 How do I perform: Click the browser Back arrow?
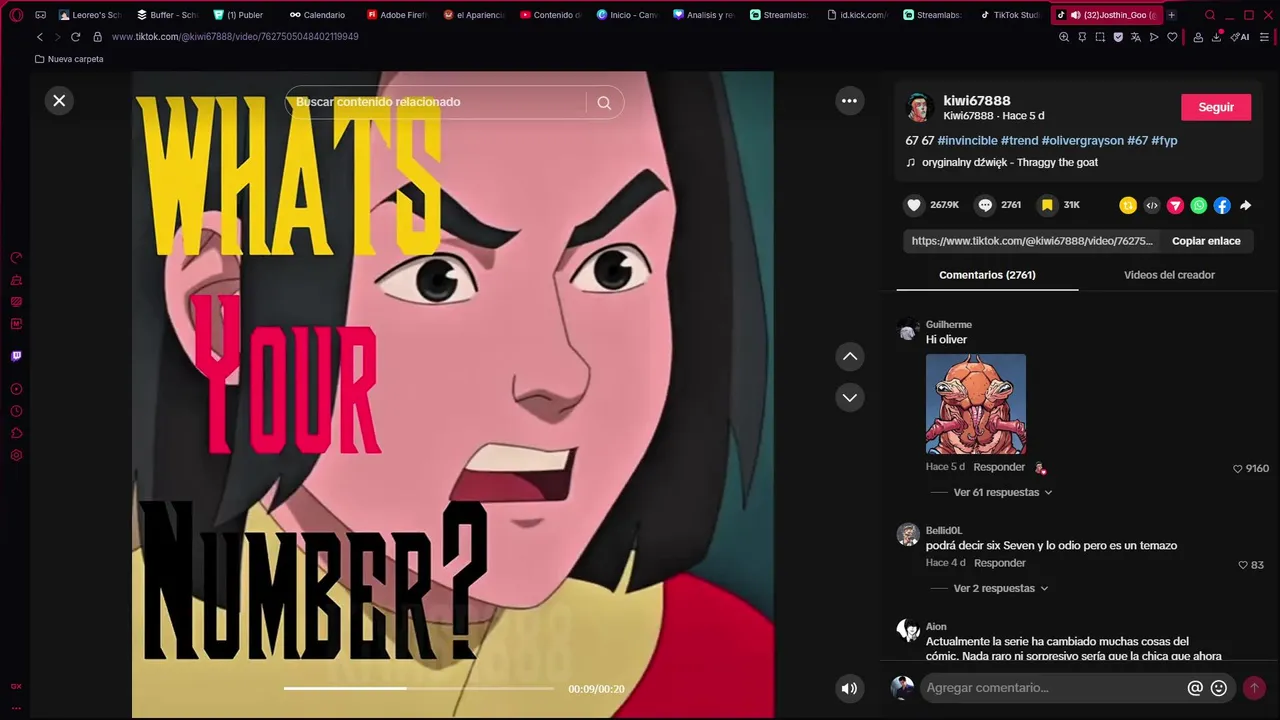coord(39,37)
